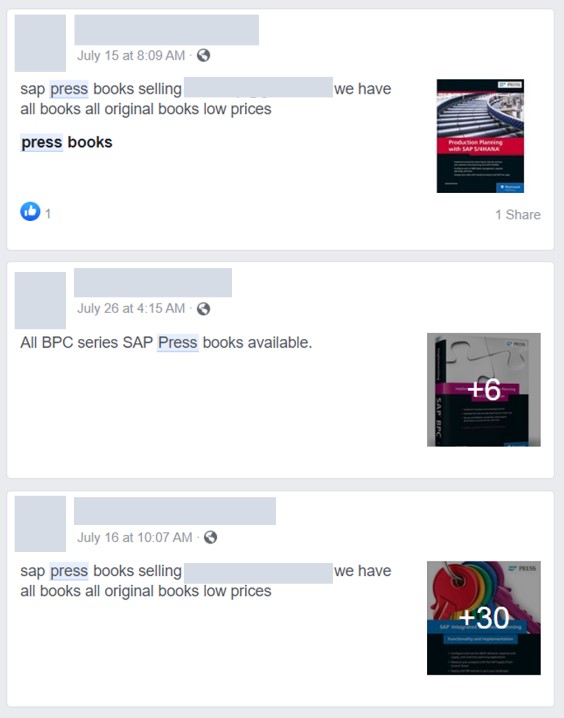
Task: Click the public globe icon on July 26 post
Action: [x=203, y=309]
